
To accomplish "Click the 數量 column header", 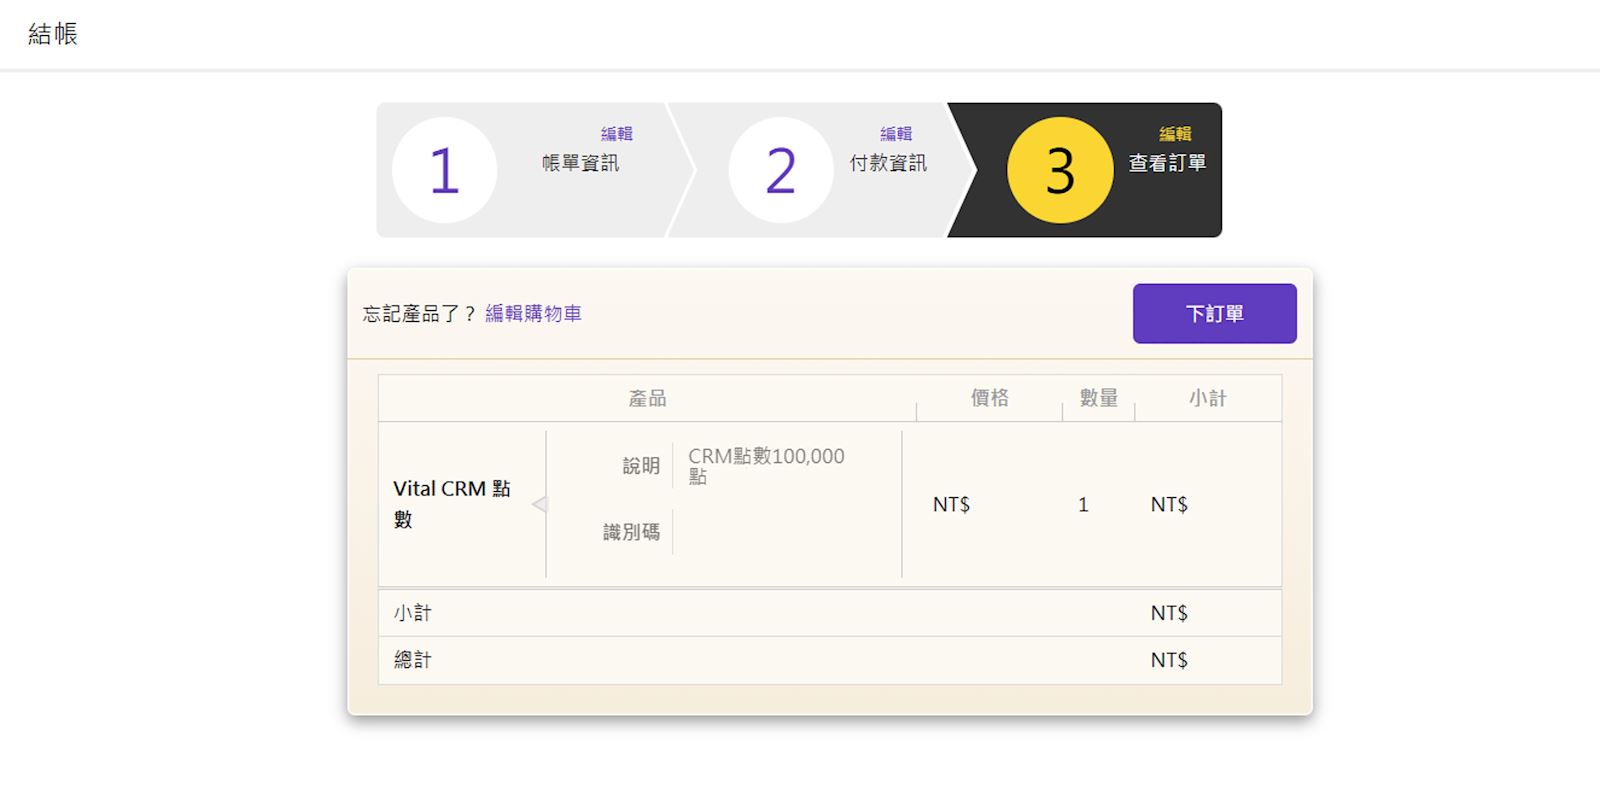I will 1098,398.
